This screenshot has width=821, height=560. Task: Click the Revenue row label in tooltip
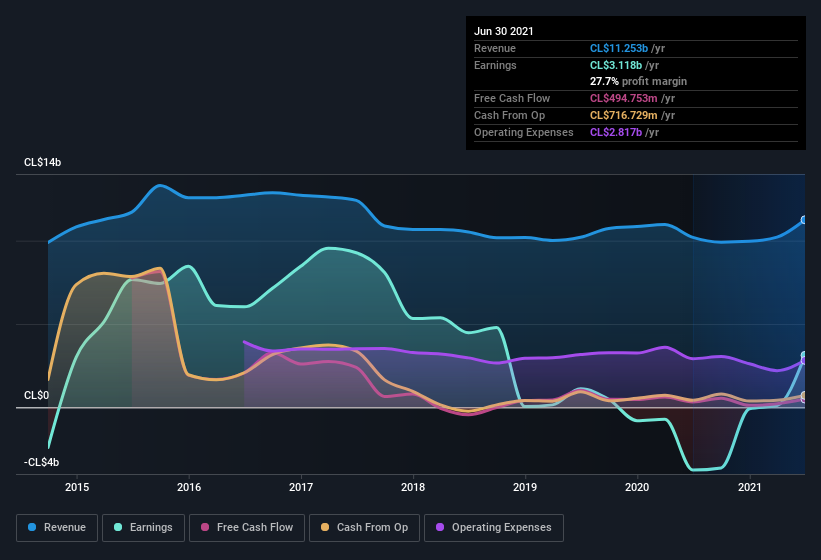point(495,48)
